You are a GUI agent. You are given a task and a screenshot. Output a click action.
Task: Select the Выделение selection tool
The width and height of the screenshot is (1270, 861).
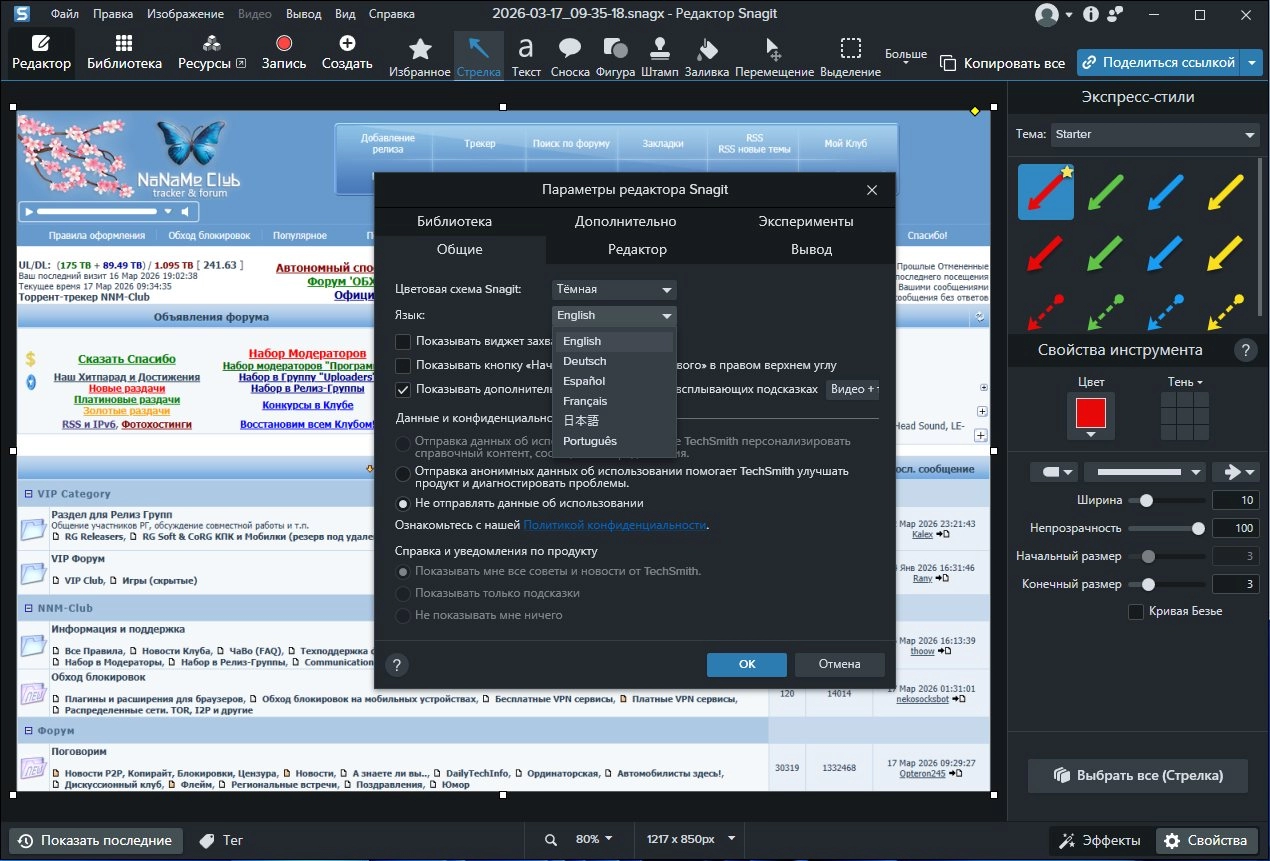click(x=850, y=55)
